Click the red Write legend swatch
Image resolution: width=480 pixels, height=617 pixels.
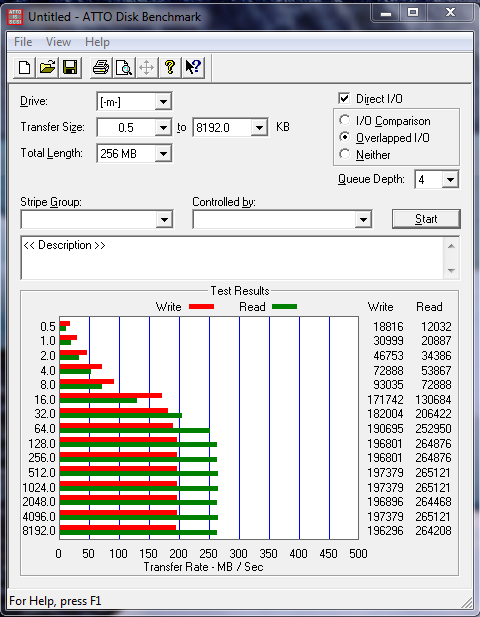pos(201,307)
